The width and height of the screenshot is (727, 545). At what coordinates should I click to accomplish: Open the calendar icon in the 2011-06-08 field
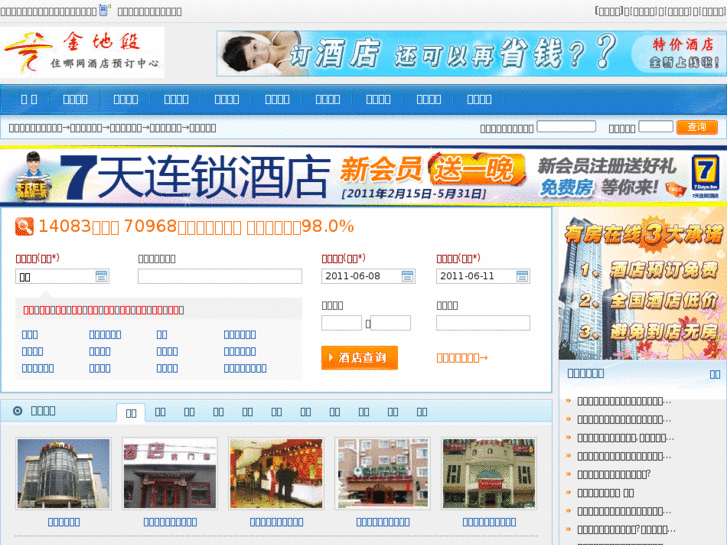(408, 276)
